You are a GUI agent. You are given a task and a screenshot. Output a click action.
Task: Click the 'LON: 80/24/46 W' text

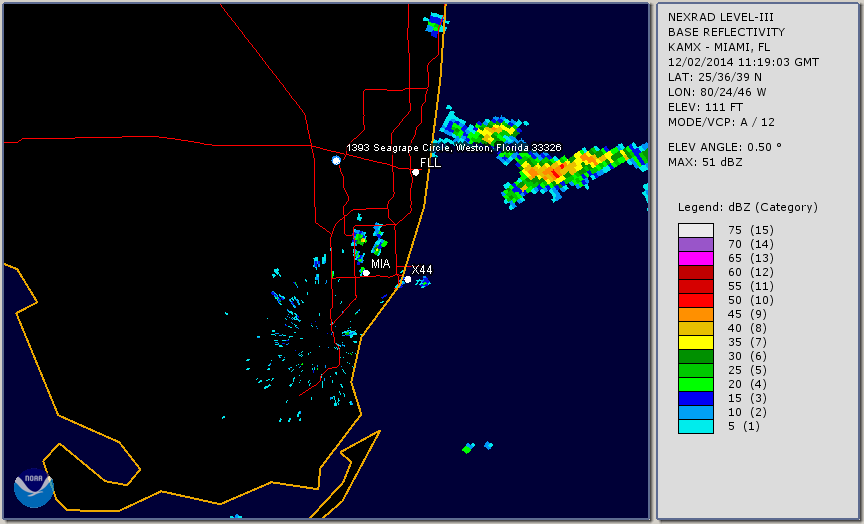(717, 92)
